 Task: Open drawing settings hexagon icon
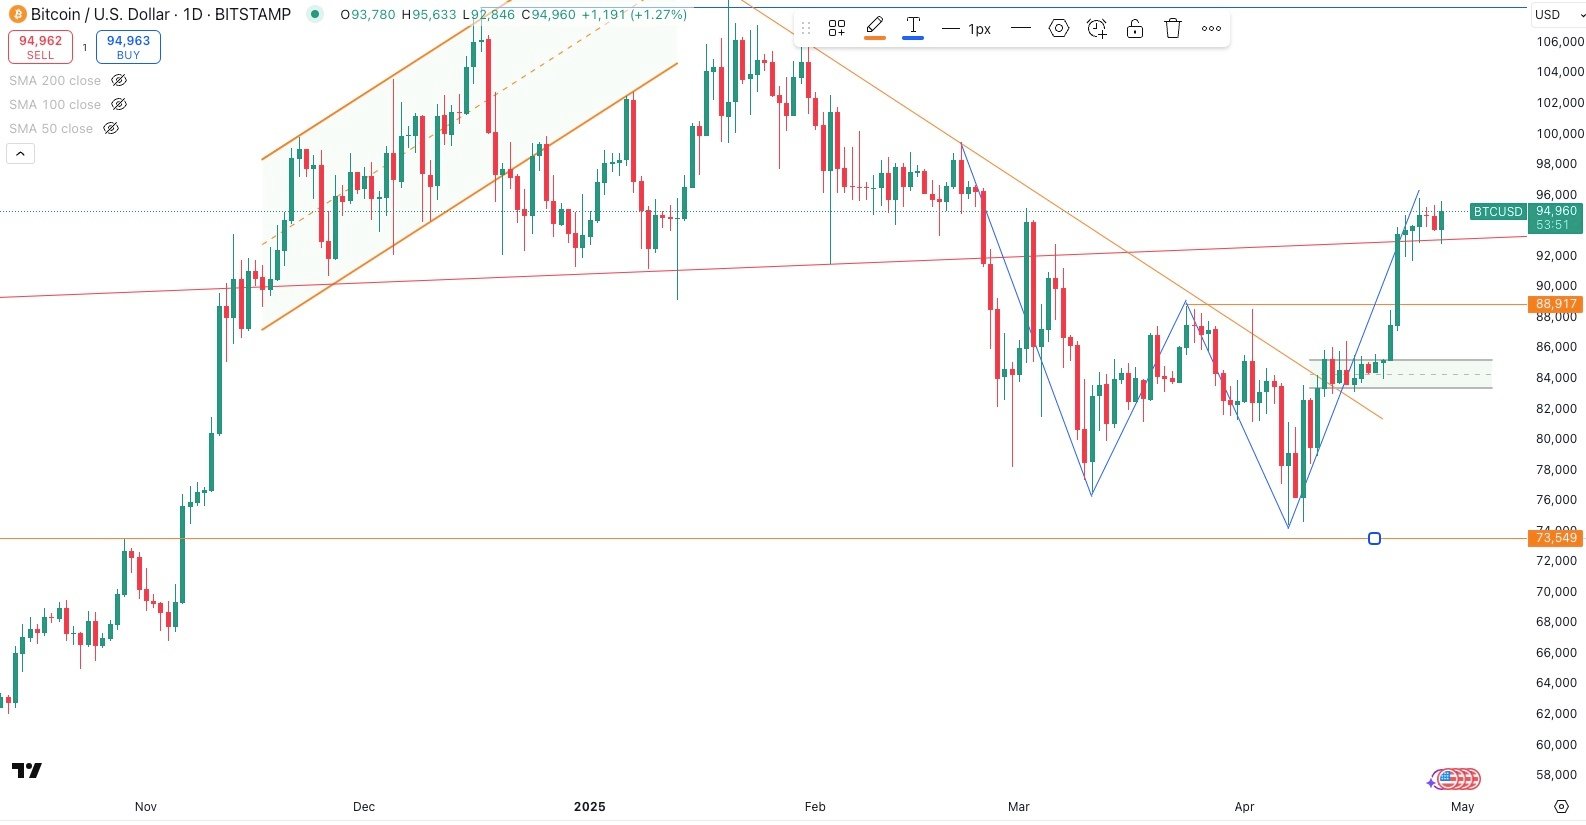coord(1059,28)
